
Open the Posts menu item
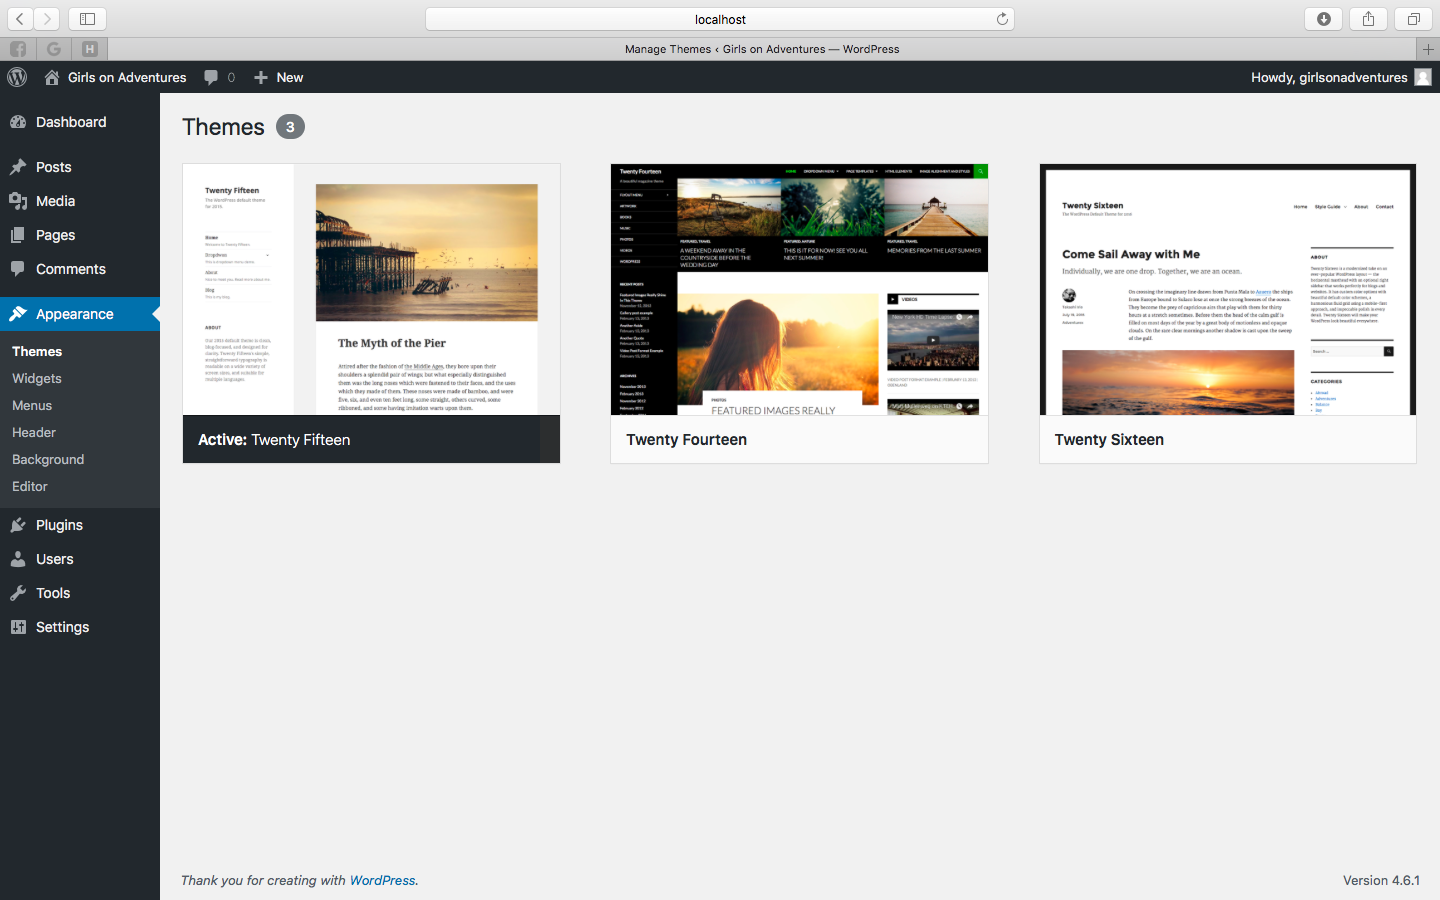pyautogui.click(x=80, y=167)
